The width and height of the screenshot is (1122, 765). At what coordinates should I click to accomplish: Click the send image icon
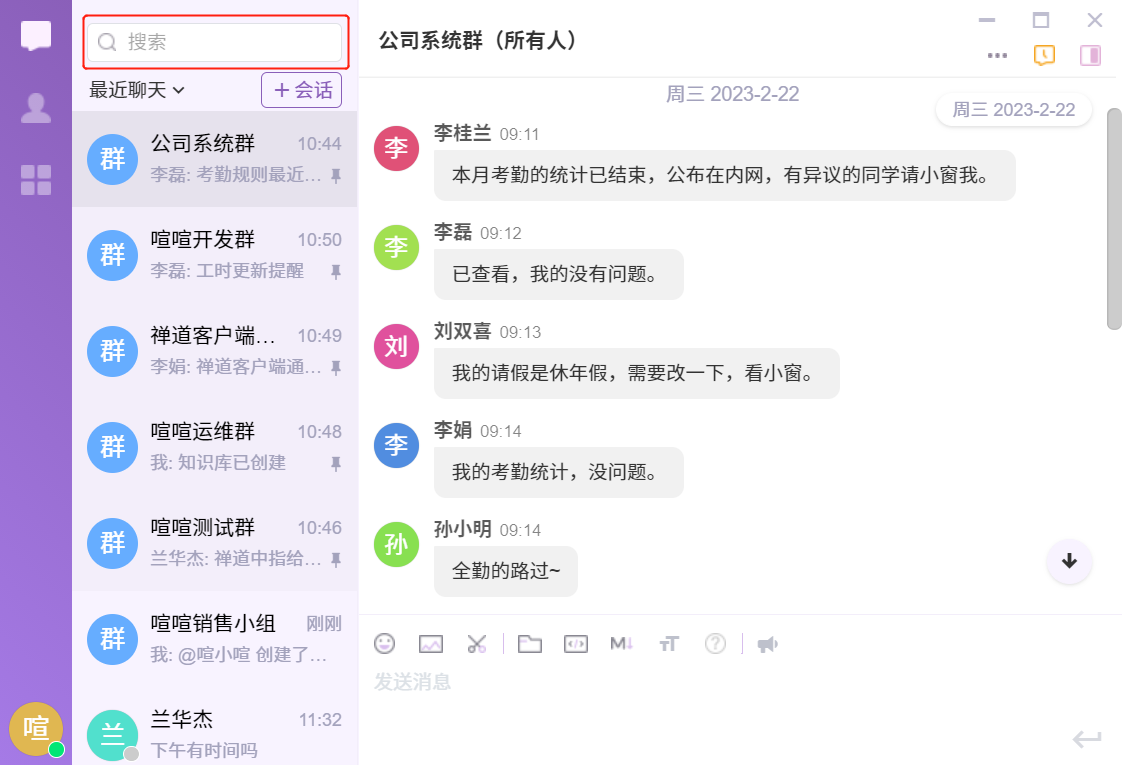pyautogui.click(x=430, y=644)
